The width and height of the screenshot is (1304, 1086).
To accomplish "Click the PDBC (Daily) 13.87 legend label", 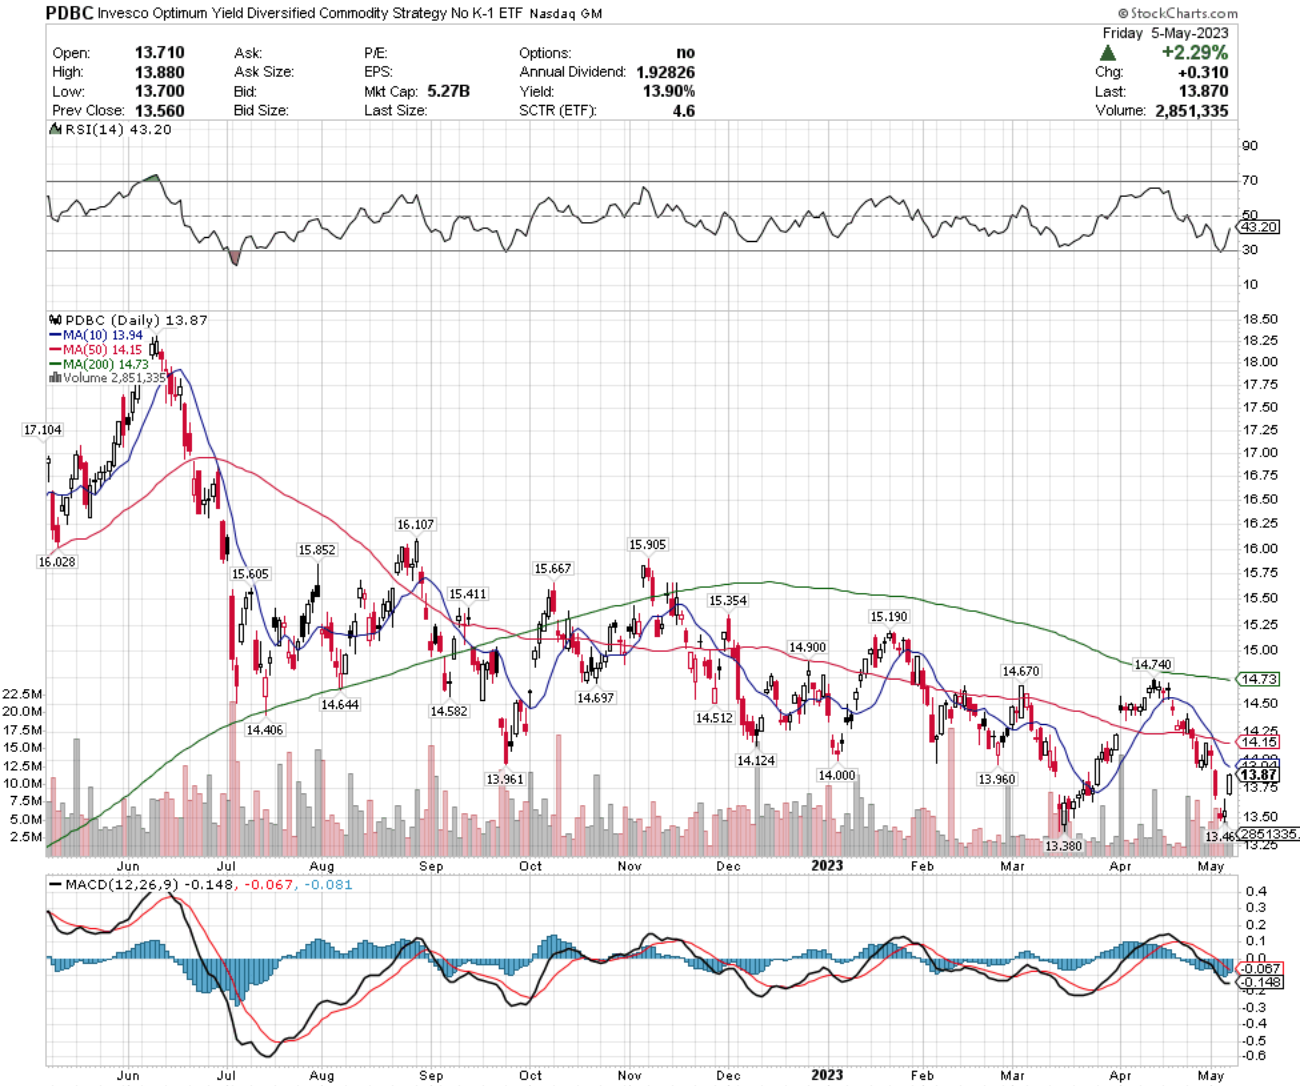I will pyautogui.click(x=136, y=320).
